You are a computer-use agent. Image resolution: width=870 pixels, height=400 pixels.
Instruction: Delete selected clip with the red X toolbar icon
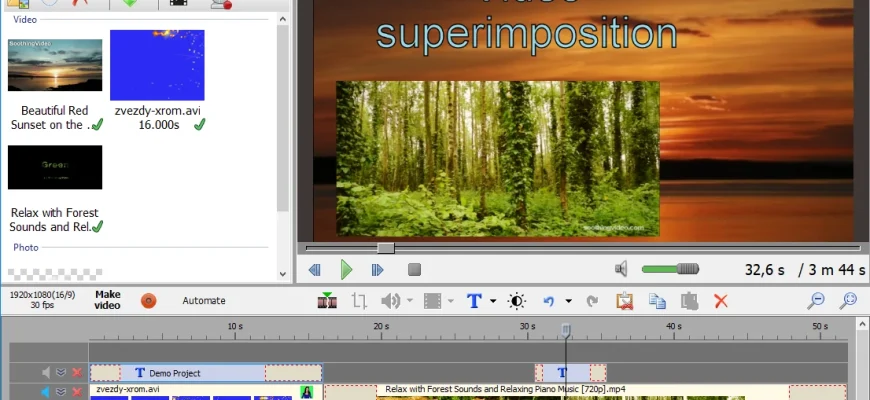point(721,301)
